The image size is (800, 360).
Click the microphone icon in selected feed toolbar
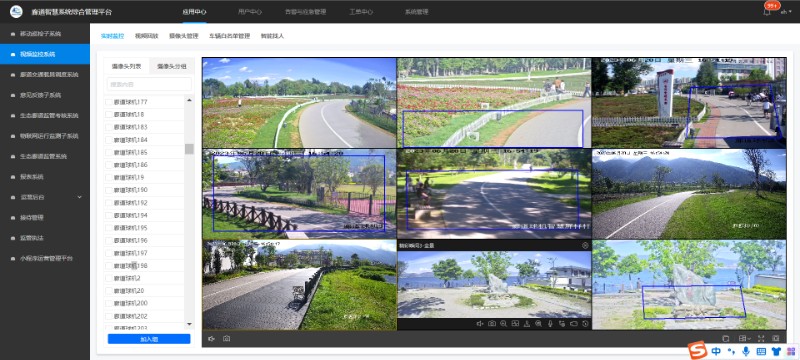point(550,324)
